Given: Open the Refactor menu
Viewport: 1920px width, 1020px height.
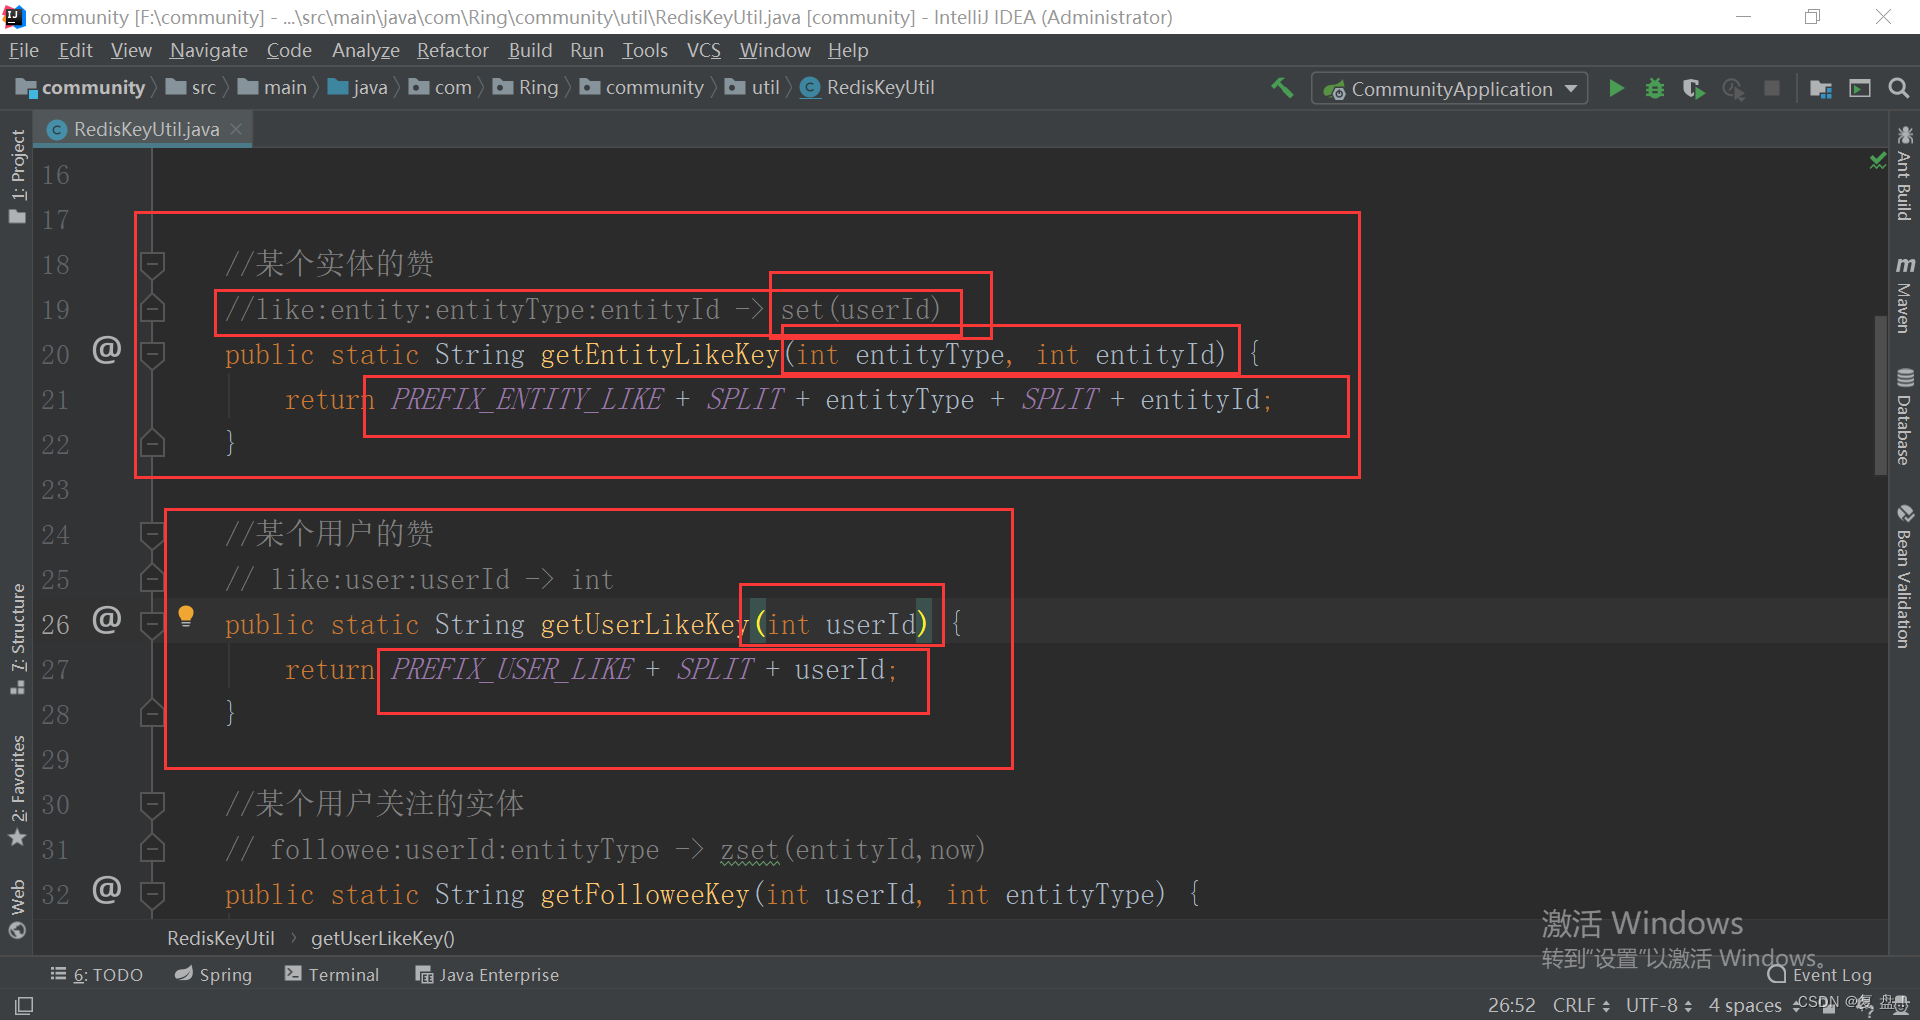Looking at the screenshot, I should 452,50.
